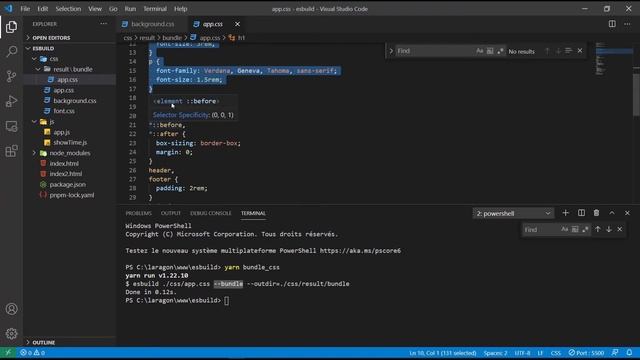Open Source Control view
This screenshot has height=360, width=640.
11,76
